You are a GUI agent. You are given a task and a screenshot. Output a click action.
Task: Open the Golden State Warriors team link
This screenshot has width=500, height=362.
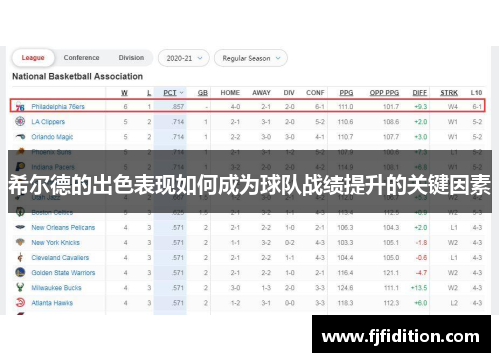(63, 273)
